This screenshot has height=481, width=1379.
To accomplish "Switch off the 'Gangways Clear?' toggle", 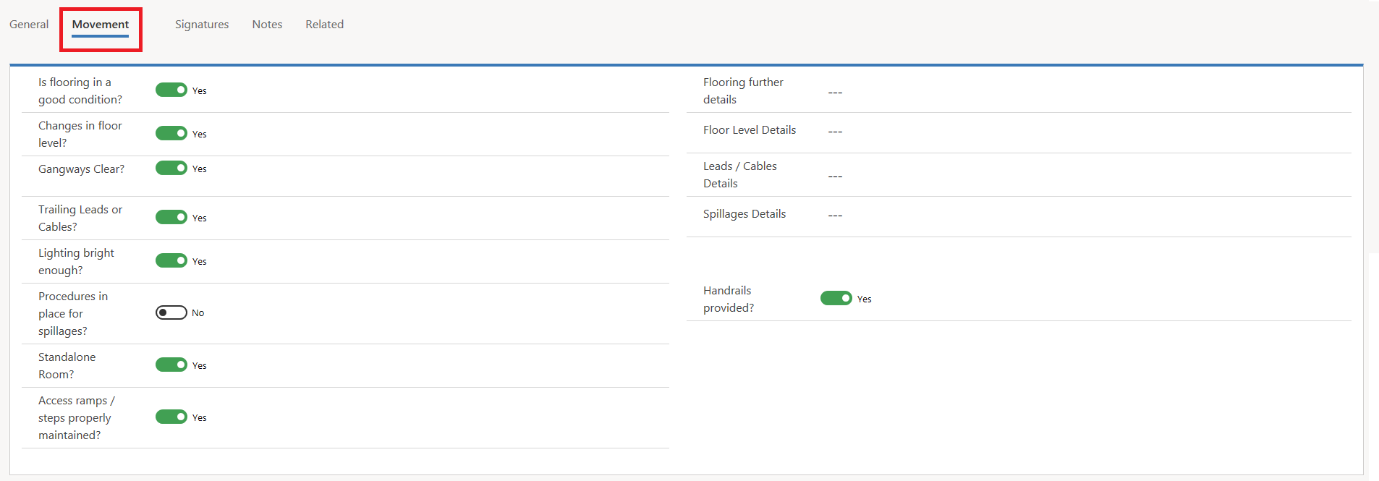I will [x=171, y=168].
